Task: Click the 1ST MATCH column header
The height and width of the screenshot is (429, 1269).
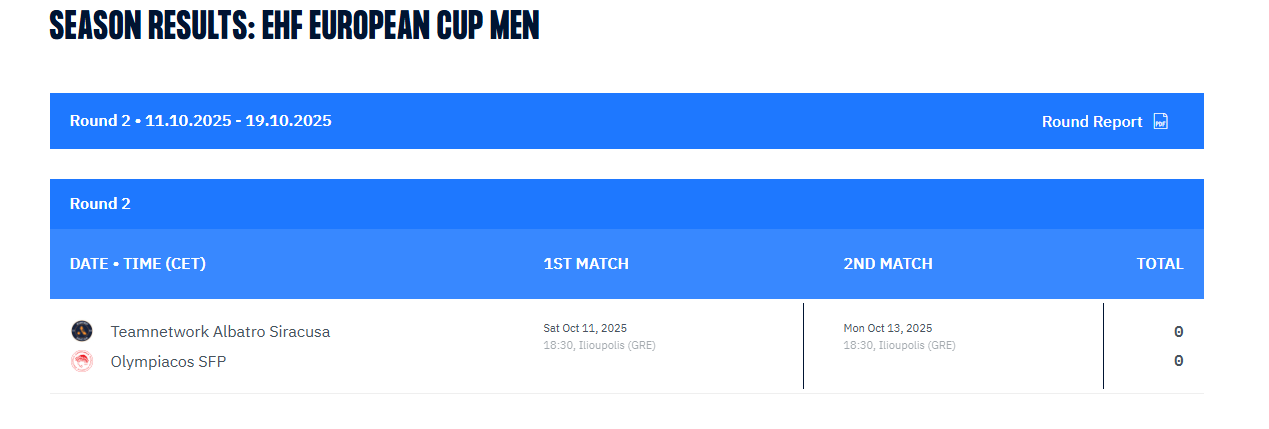Action: click(x=586, y=264)
